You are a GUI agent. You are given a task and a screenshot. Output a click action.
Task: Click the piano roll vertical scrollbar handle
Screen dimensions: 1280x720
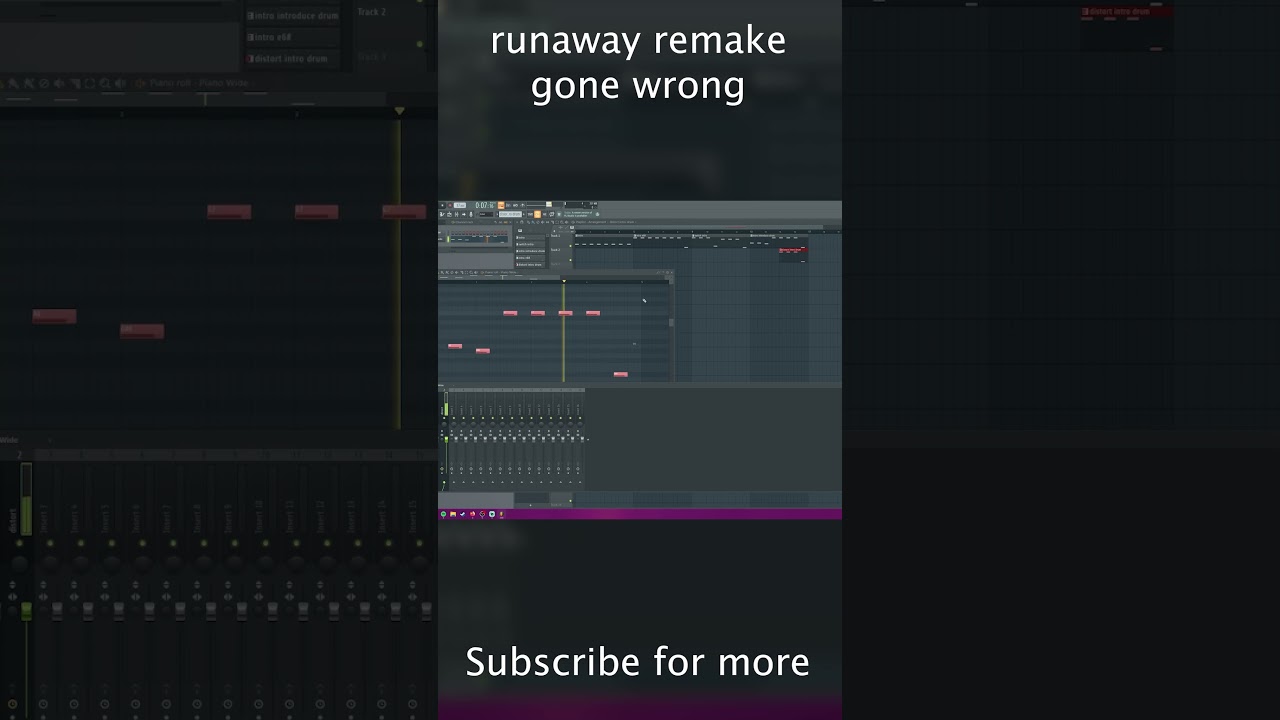point(671,322)
